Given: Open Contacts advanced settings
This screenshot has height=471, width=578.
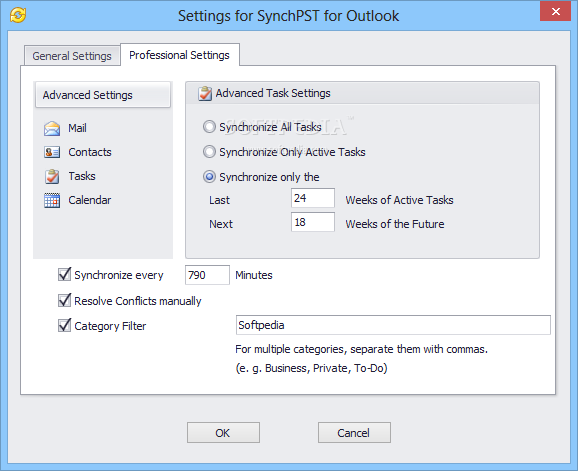Looking at the screenshot, I should pos(90,152).
